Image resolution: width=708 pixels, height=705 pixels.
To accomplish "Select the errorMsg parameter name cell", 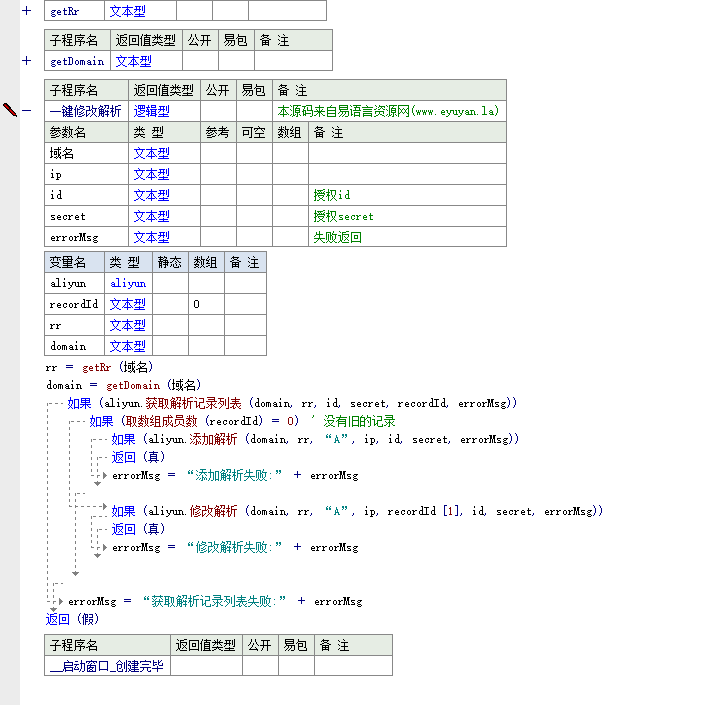I will pos(86,237).
